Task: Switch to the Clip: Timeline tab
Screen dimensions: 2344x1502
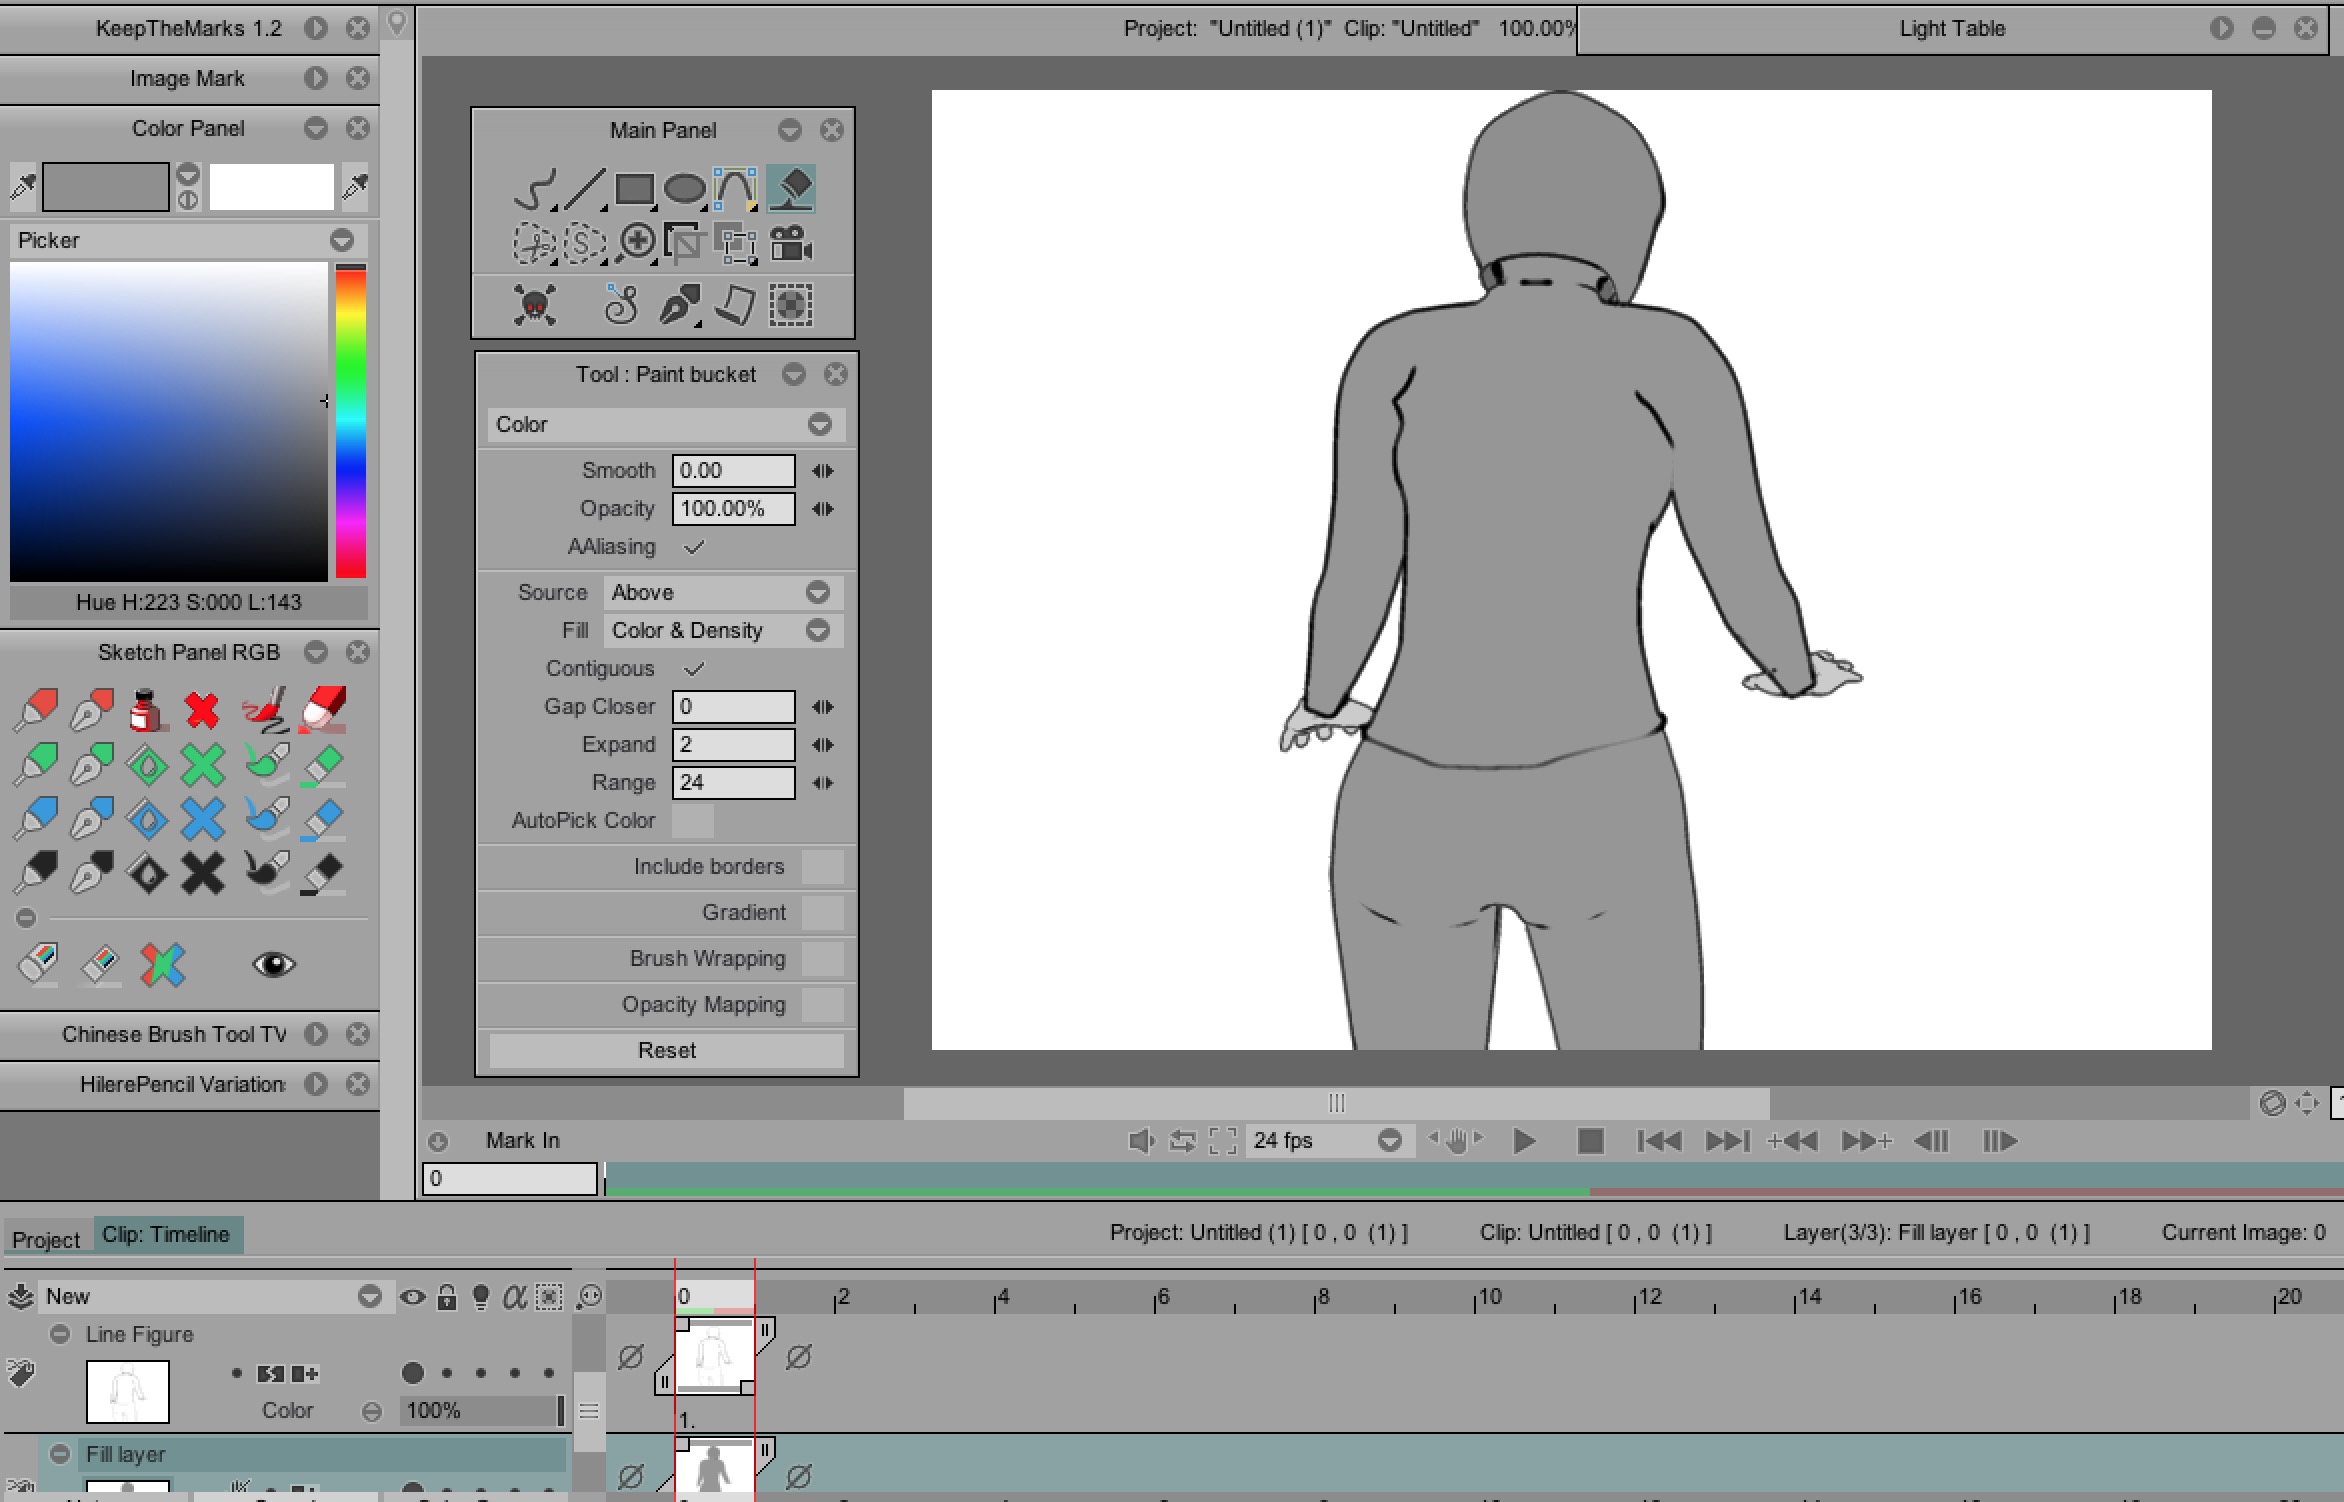Action: point(167,1235)
